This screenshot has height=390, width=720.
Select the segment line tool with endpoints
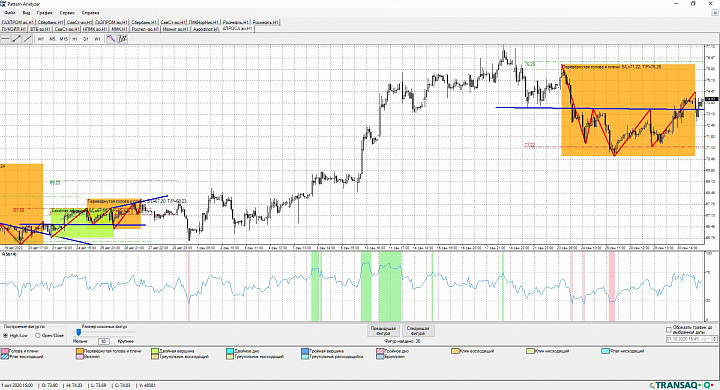point(17,39)
